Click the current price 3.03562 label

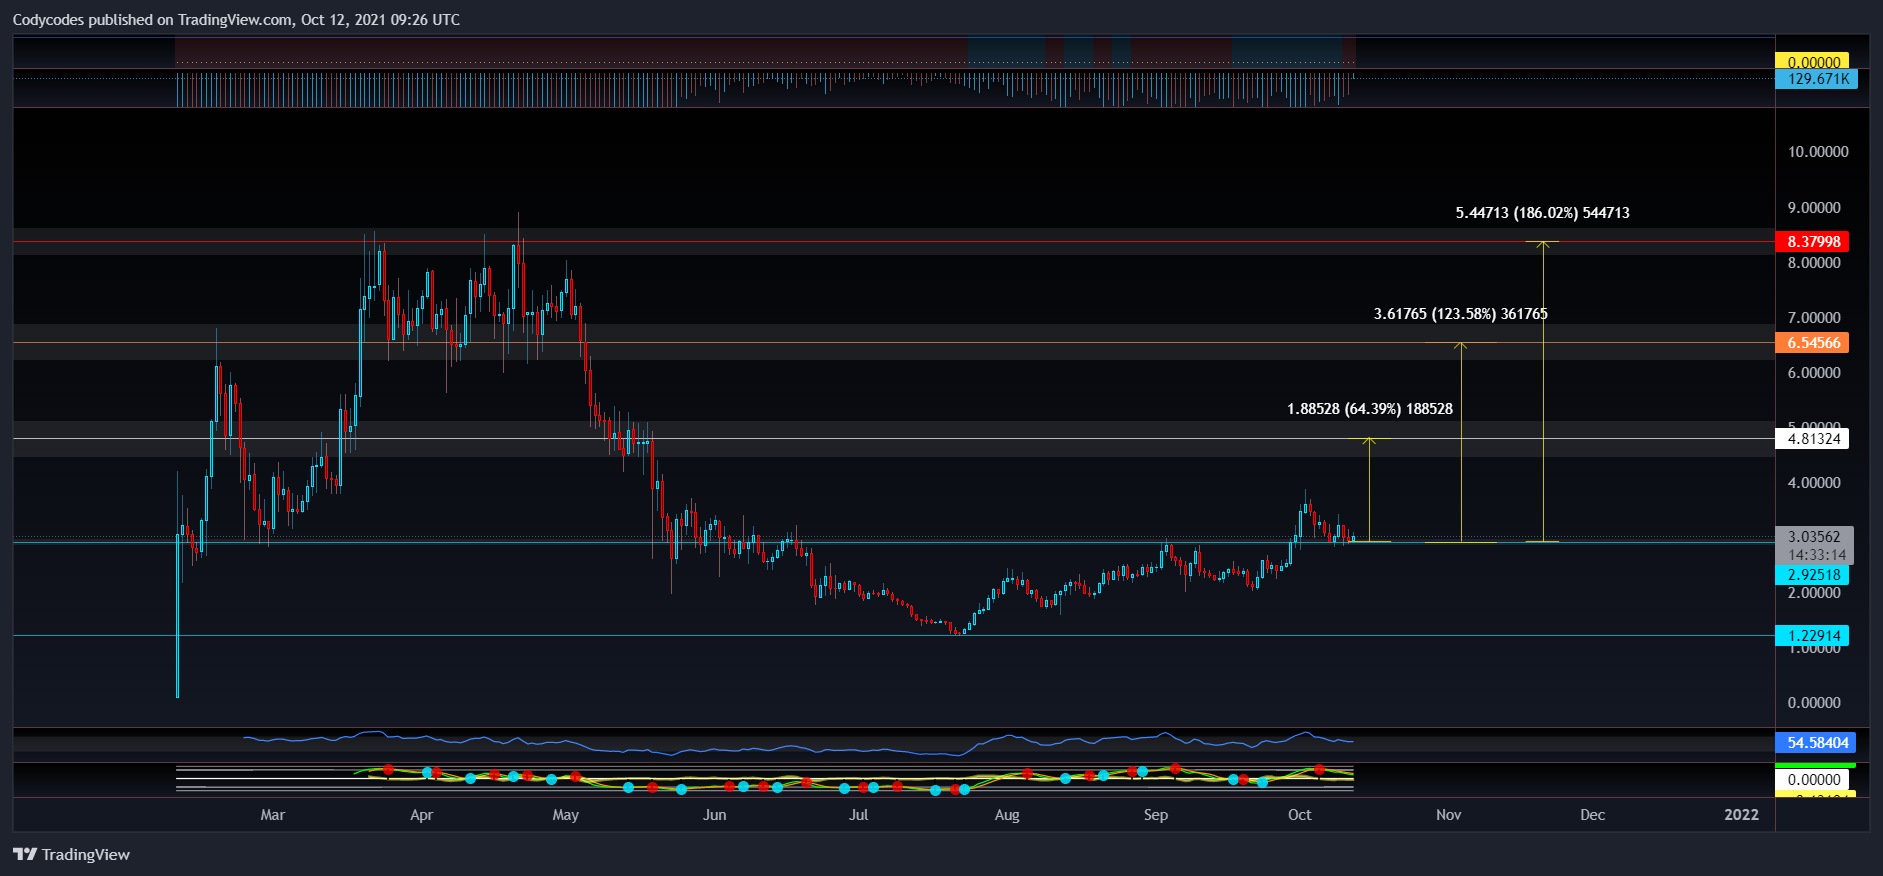[x=1814, y=537]
